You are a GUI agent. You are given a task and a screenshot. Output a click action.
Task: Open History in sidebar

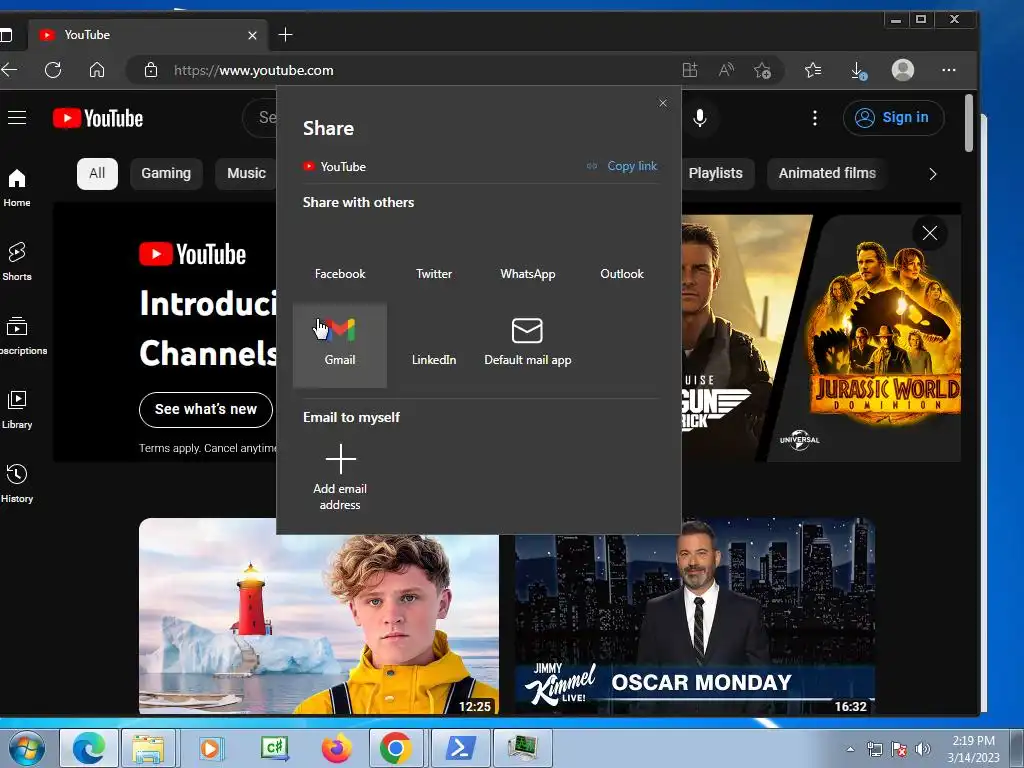[17, 483]
